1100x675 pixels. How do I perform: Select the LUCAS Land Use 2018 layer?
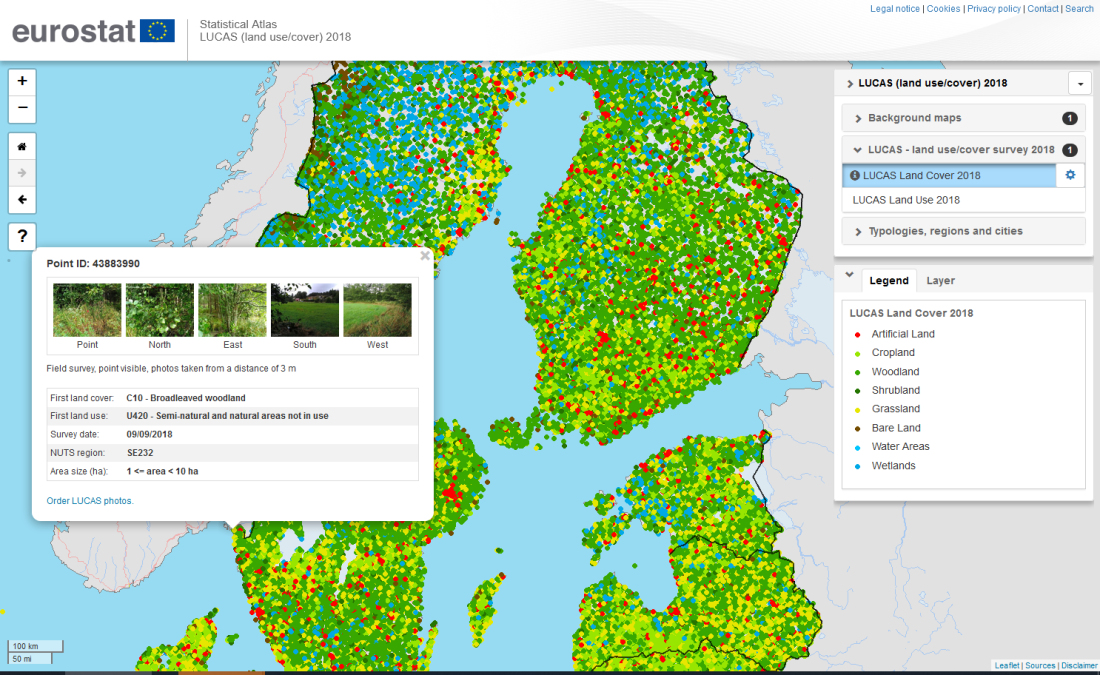click(906, 200)
